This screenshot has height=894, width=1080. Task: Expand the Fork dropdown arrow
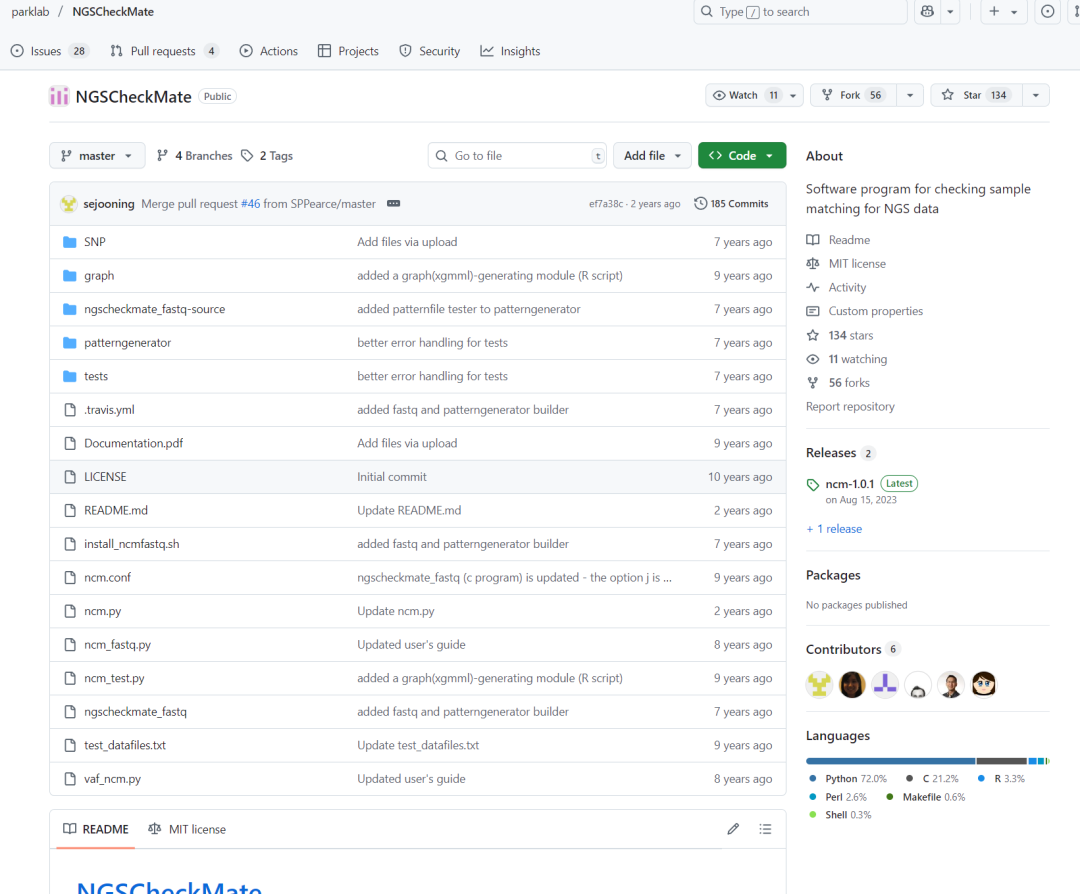point(910,95)
